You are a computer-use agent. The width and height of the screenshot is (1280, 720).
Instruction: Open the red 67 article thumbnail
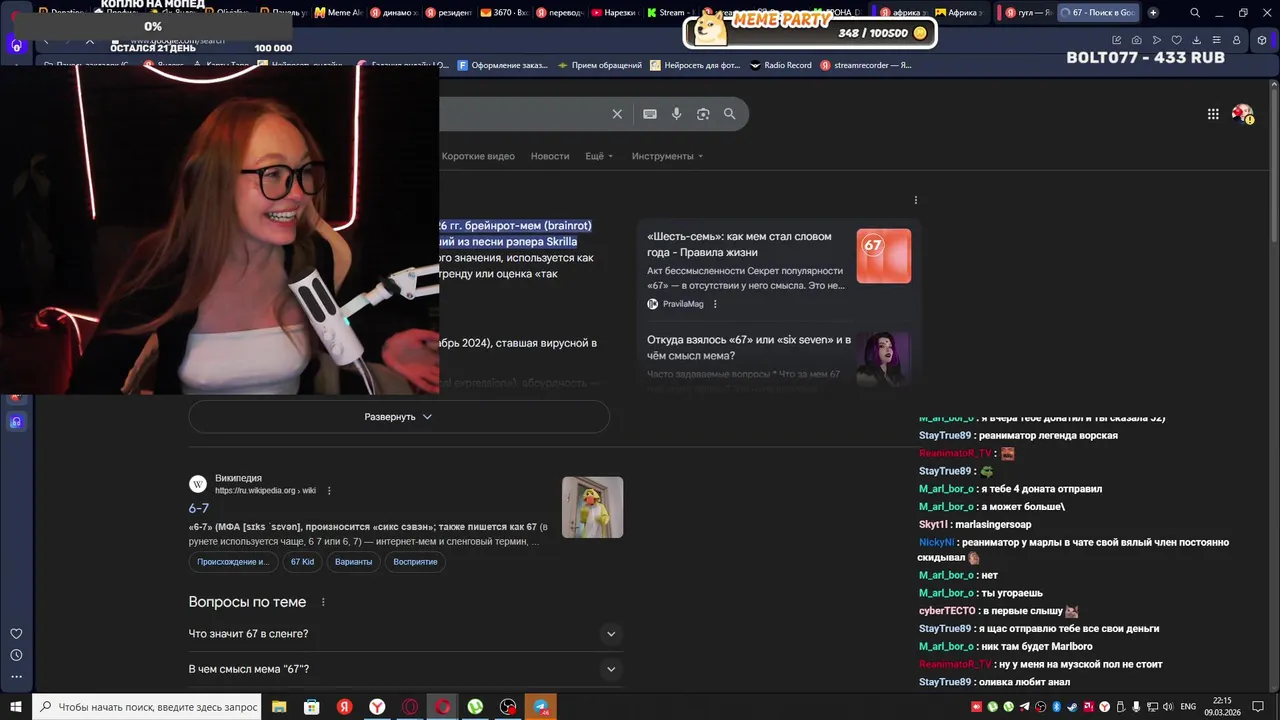(884, 256)
